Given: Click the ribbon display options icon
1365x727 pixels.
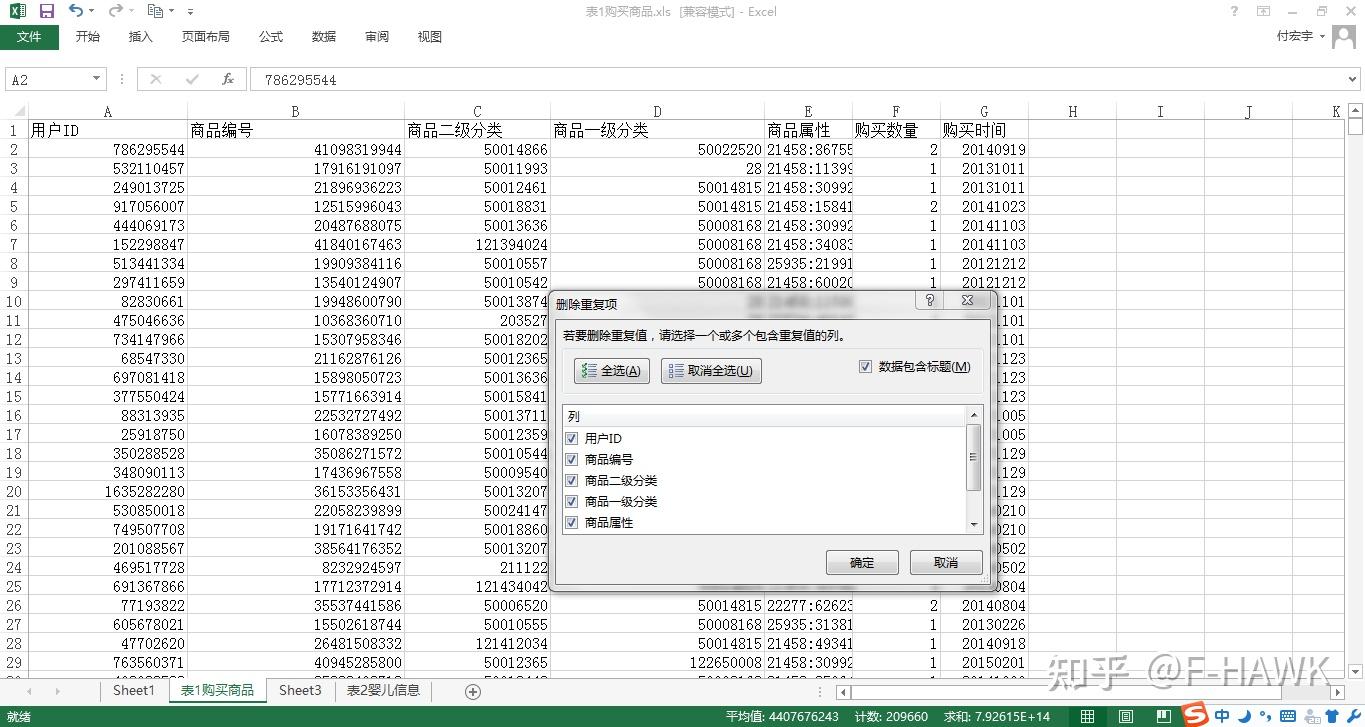Looking at the screenshot, I should tap(1264, 11).
